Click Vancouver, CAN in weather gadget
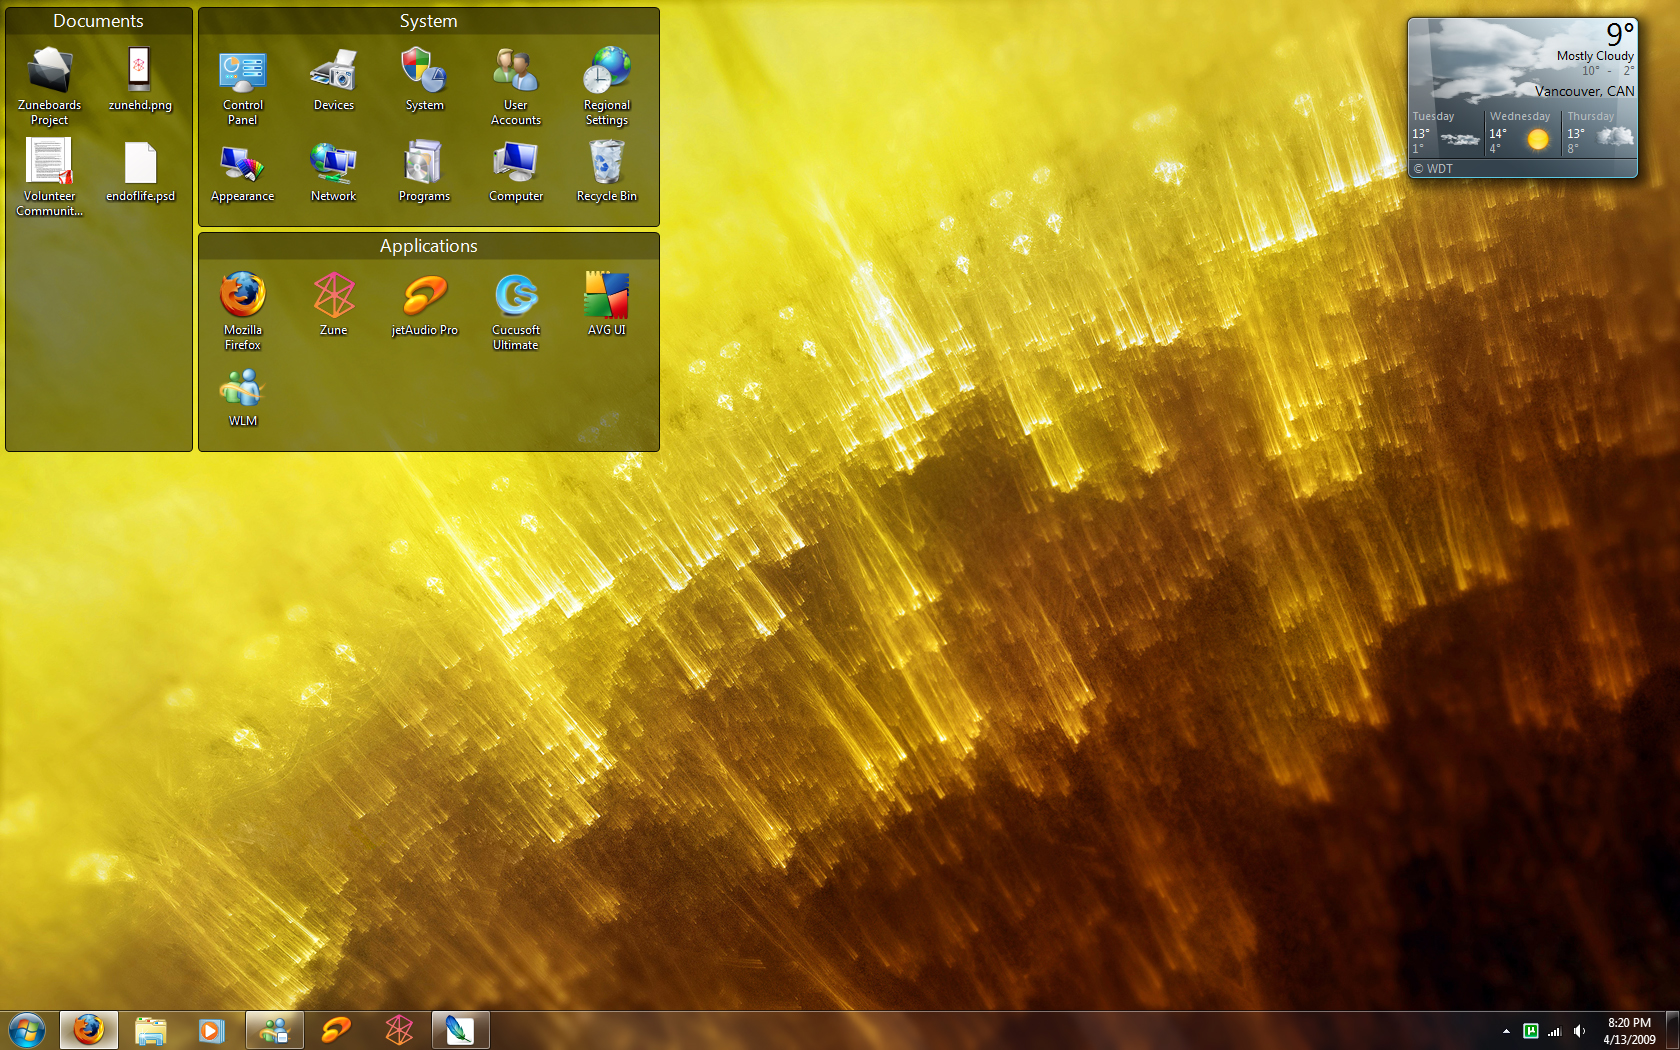The height and width of the screenshot is (1050, 1680). 1585,91
